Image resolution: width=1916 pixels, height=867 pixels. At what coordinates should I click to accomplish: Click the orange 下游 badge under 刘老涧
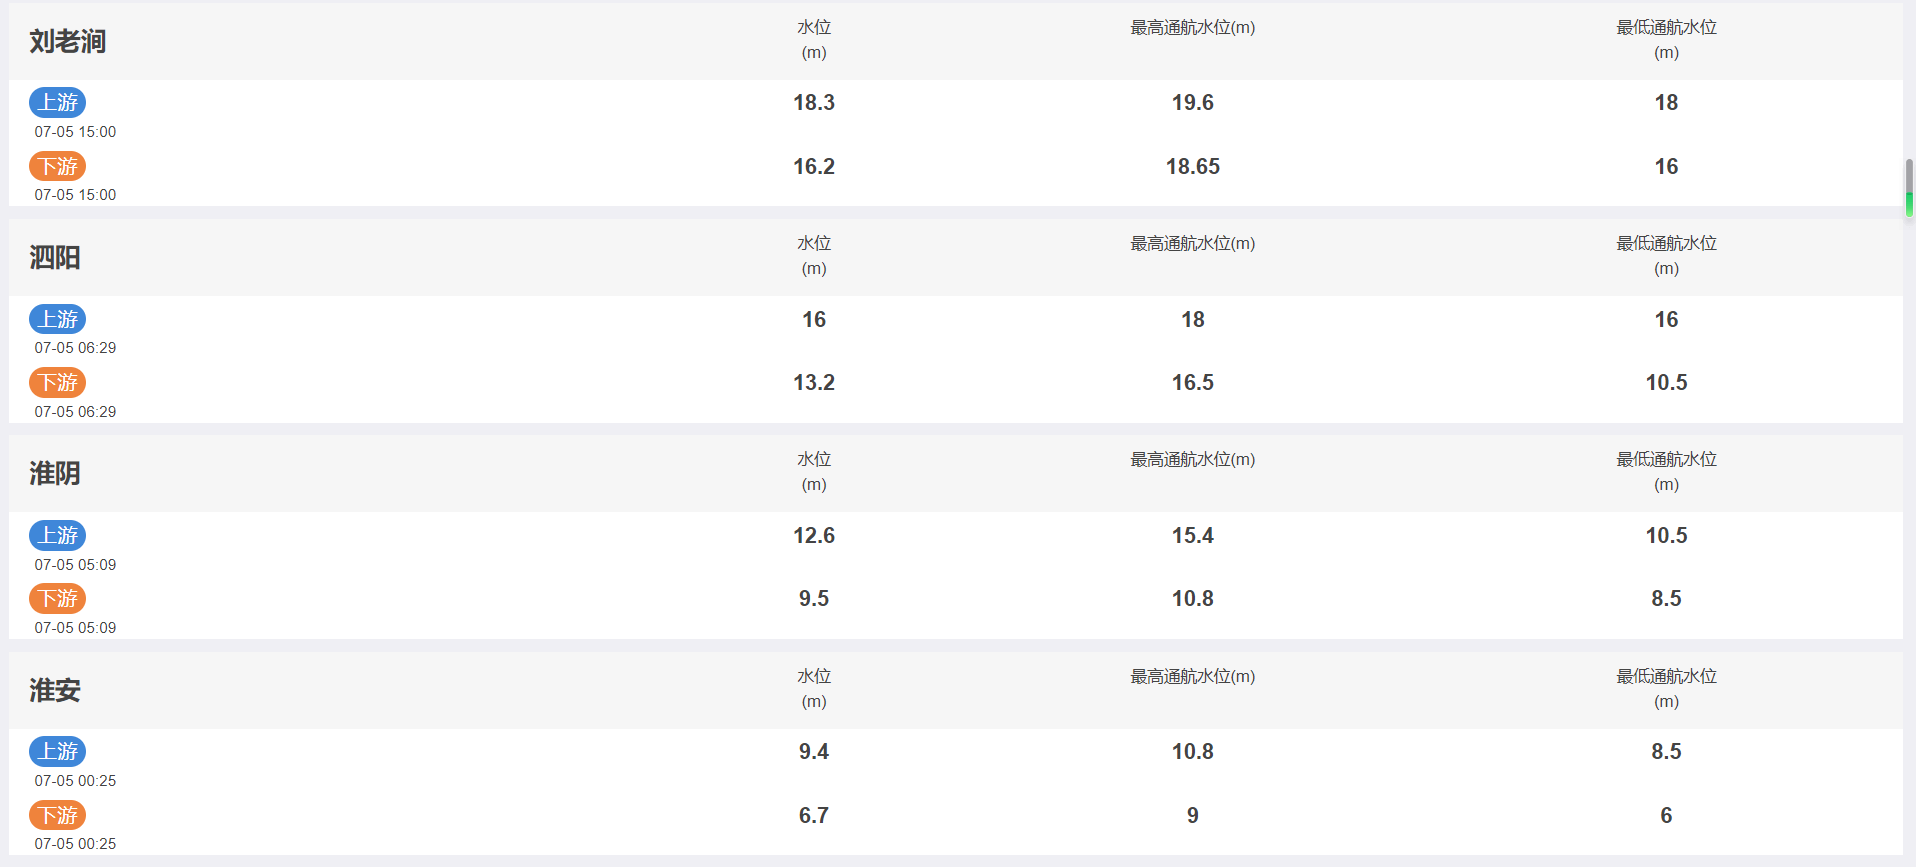pyautogui.click(x=57, y=166)
